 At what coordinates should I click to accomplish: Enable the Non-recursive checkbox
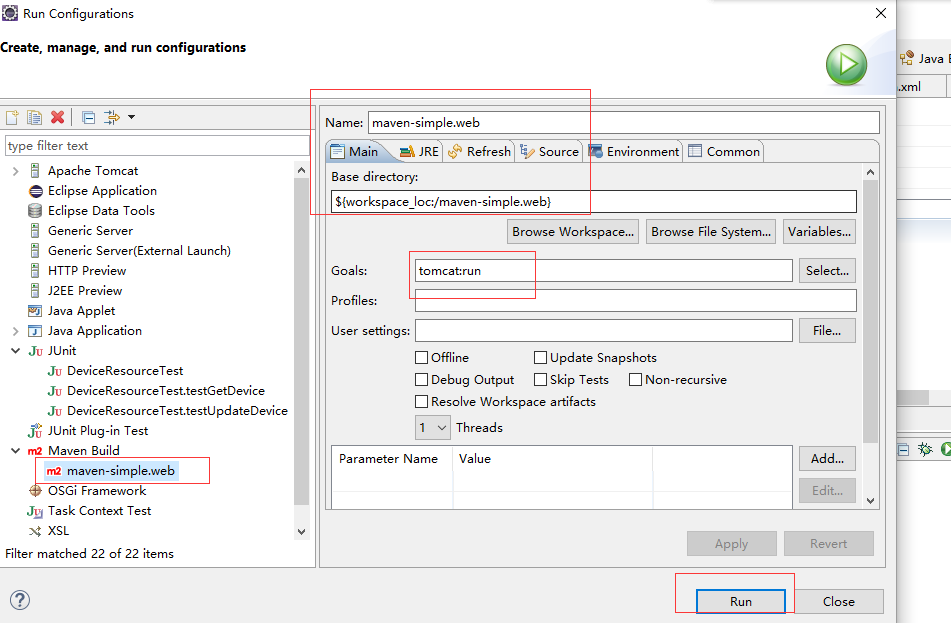click(x=636, y=380)
